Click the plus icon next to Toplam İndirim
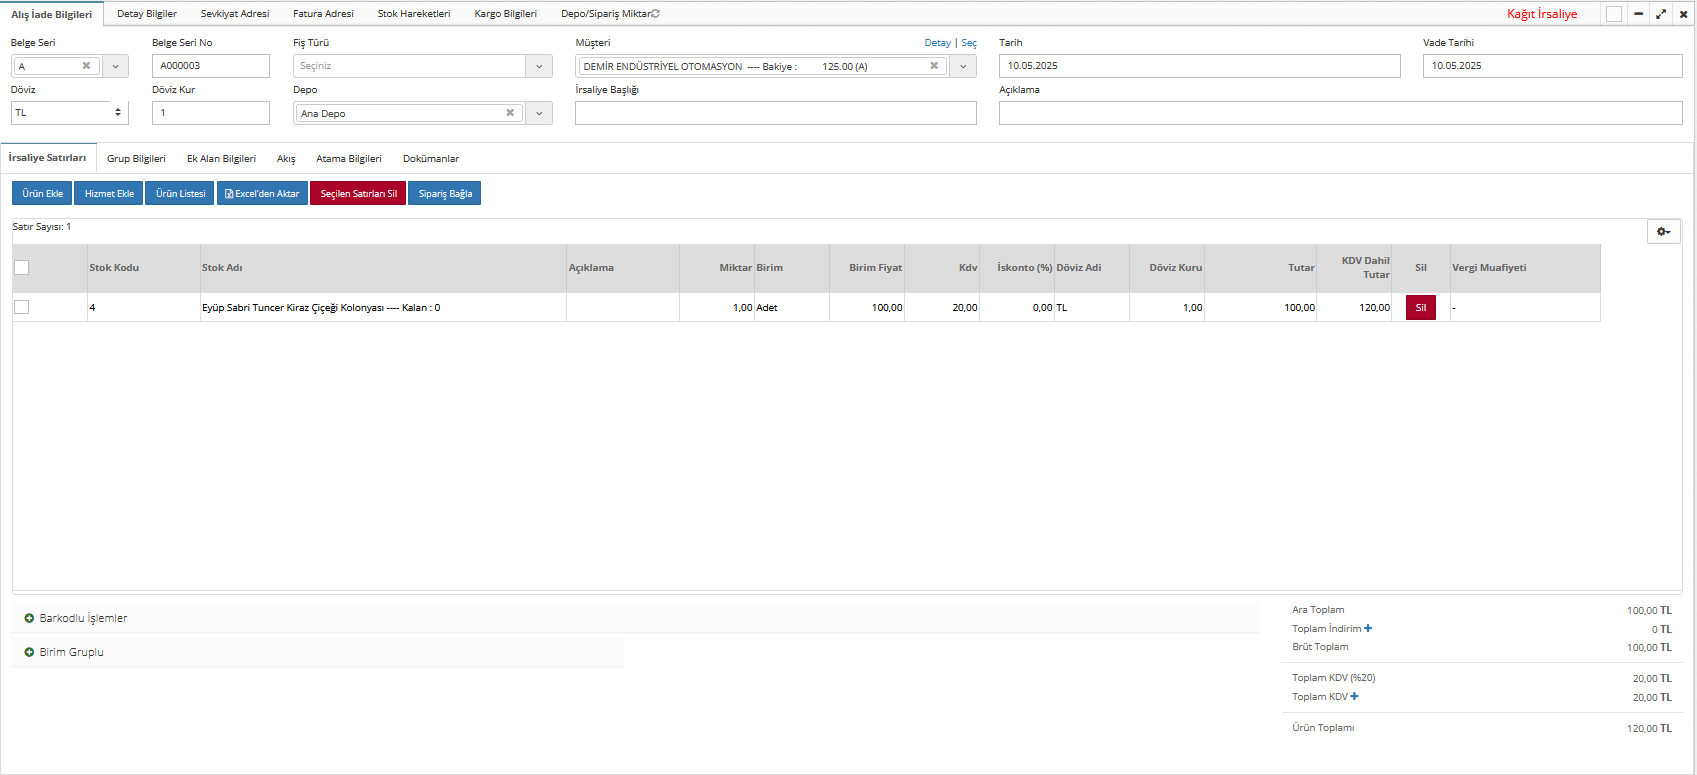The width and height of the screenshot is (1697, 775). coord(1368,629)
